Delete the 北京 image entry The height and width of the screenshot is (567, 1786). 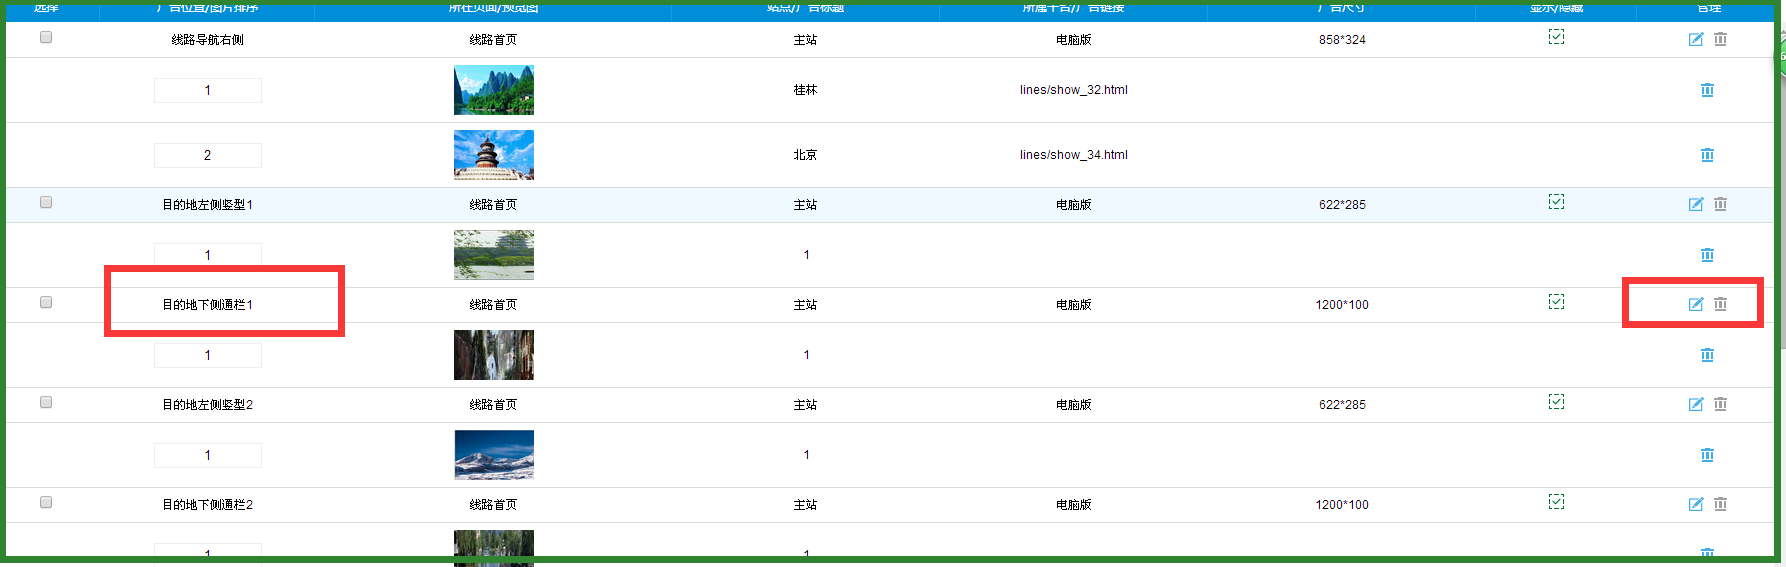(x=1707, y=155)
